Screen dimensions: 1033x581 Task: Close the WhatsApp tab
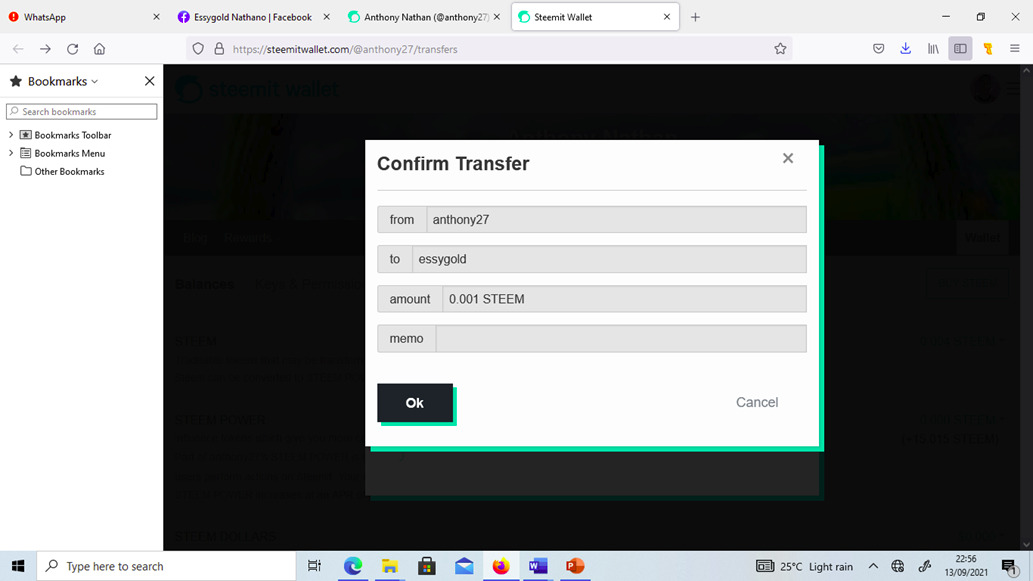tap(156, 17)
